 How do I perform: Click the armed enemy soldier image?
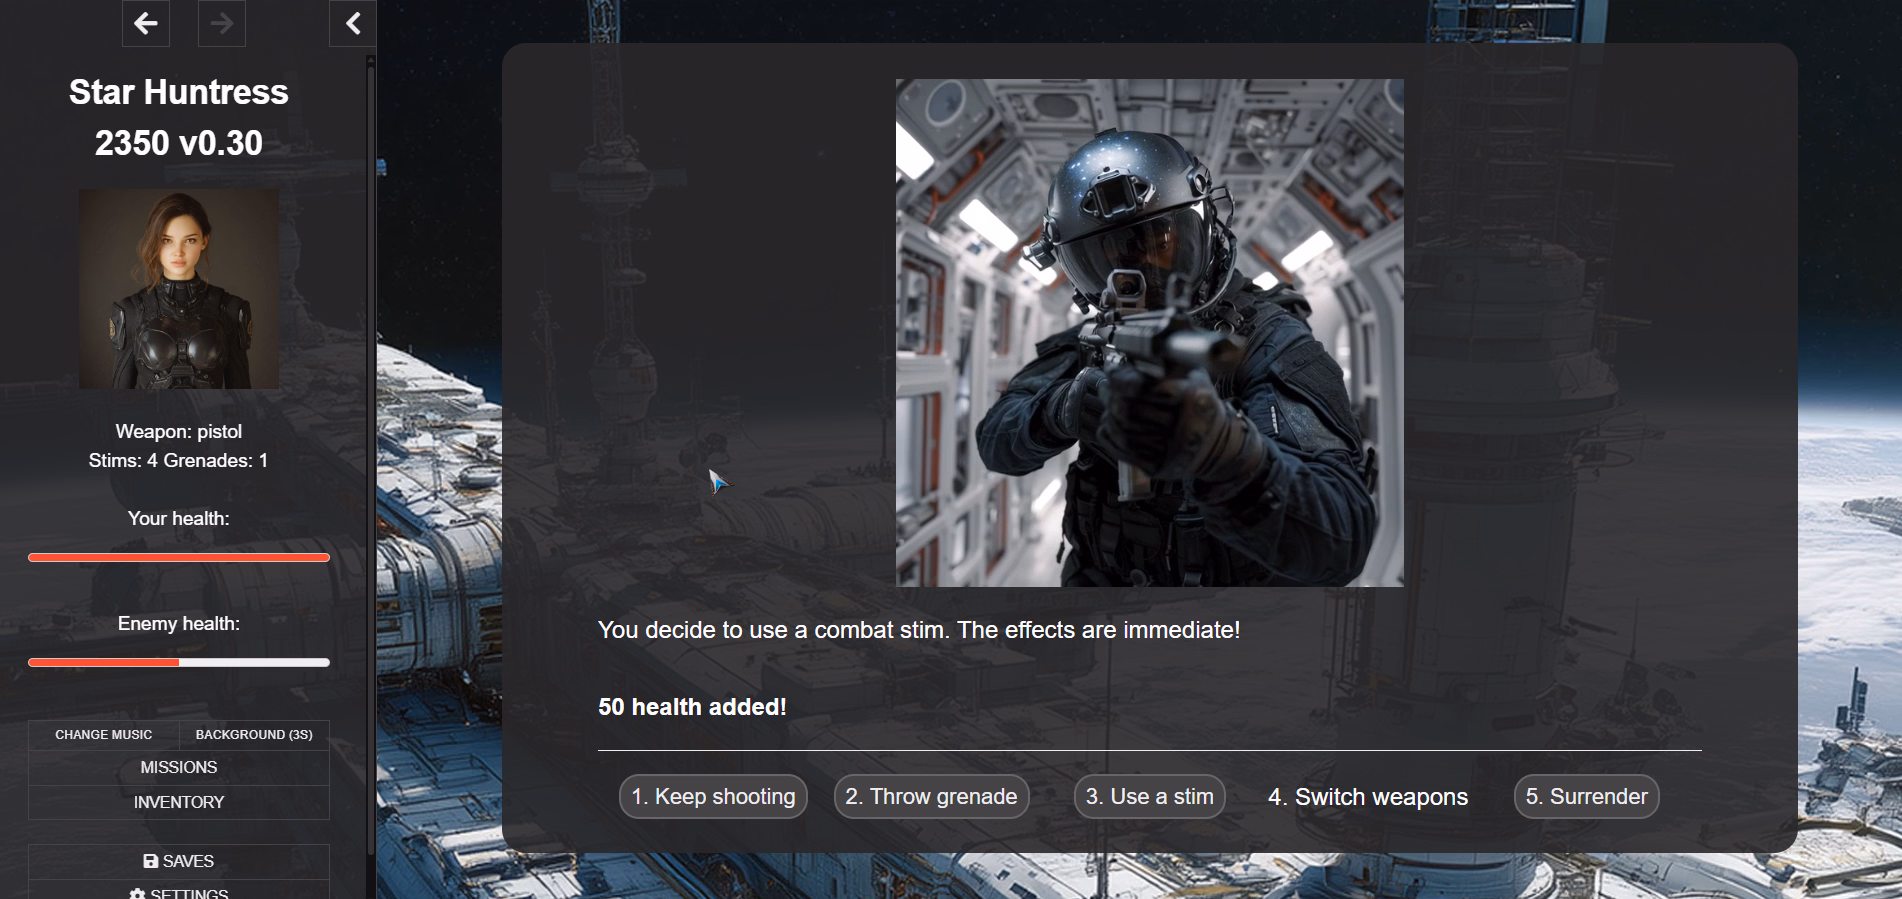[1149, 333]
